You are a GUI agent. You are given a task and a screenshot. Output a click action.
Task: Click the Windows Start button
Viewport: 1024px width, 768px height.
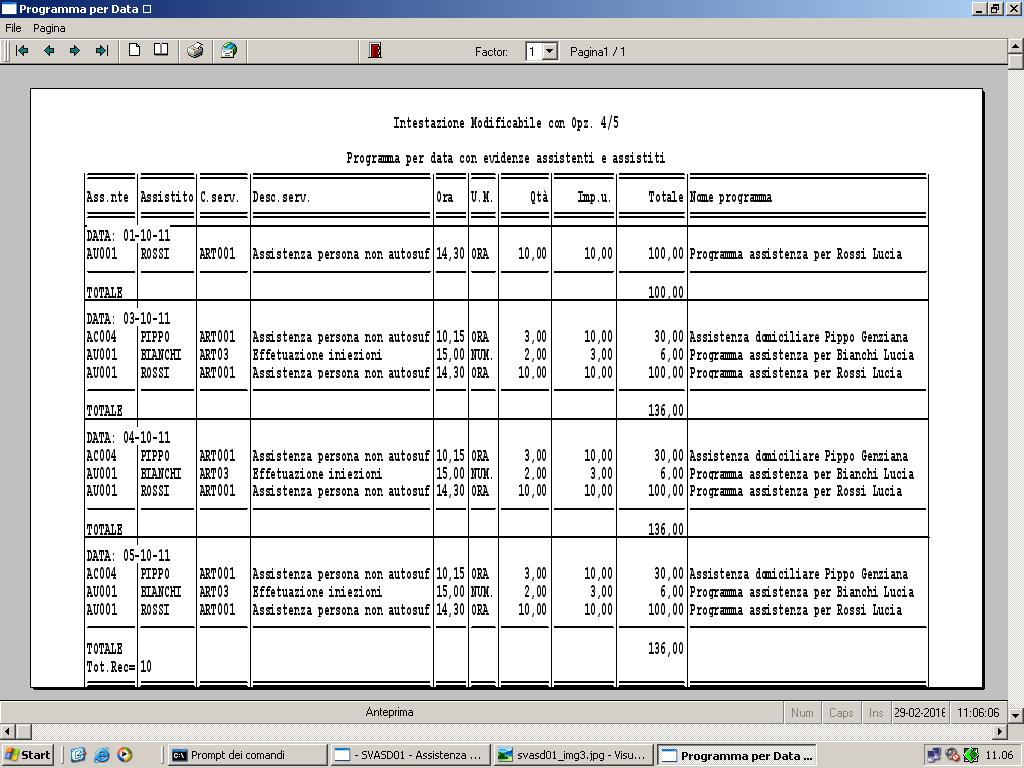27,755
